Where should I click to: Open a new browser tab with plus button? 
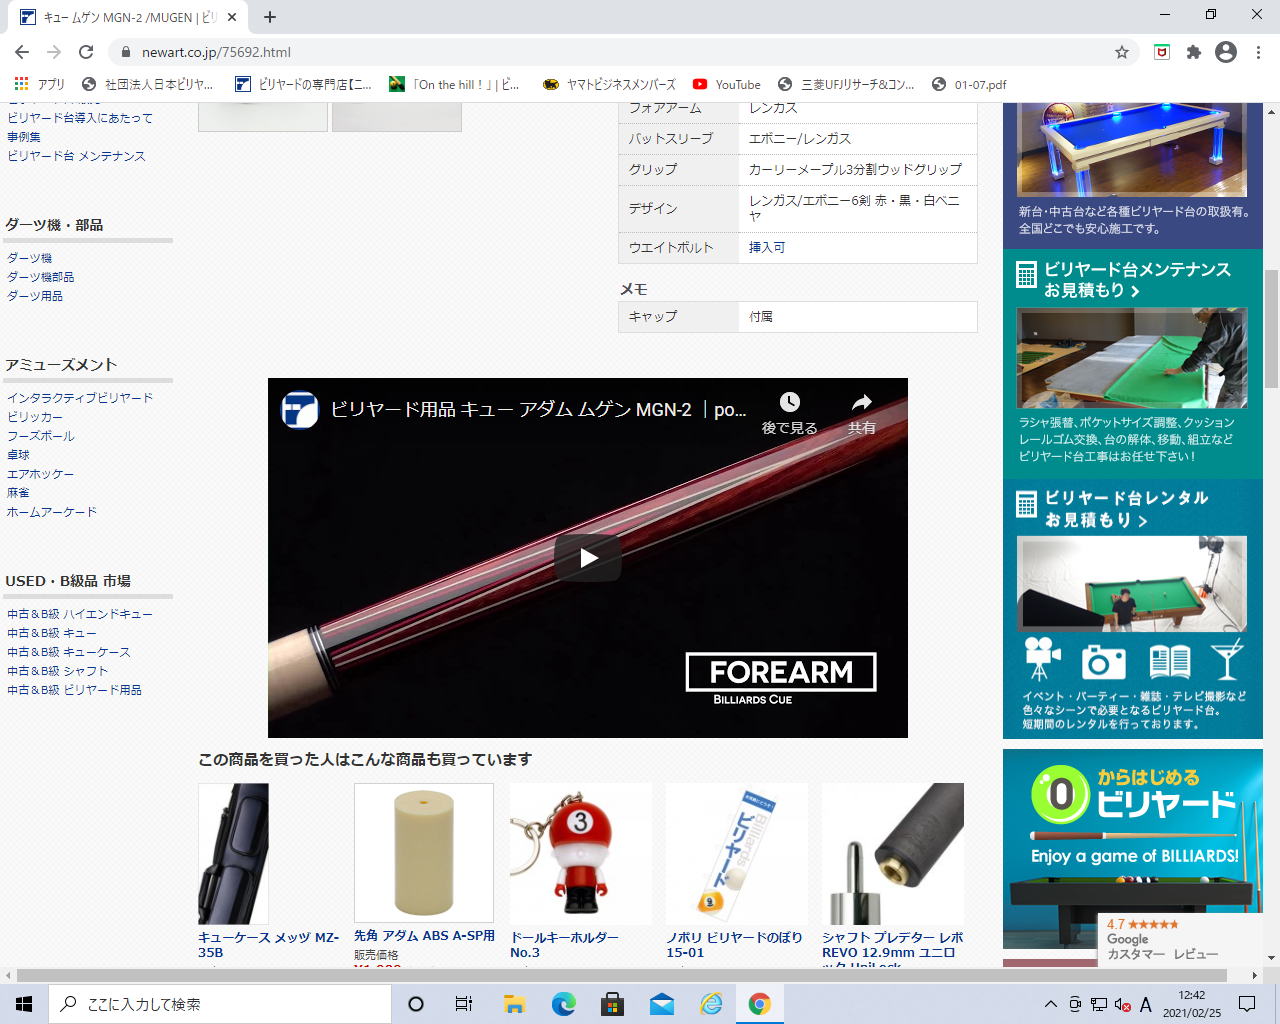coord(270,17)
